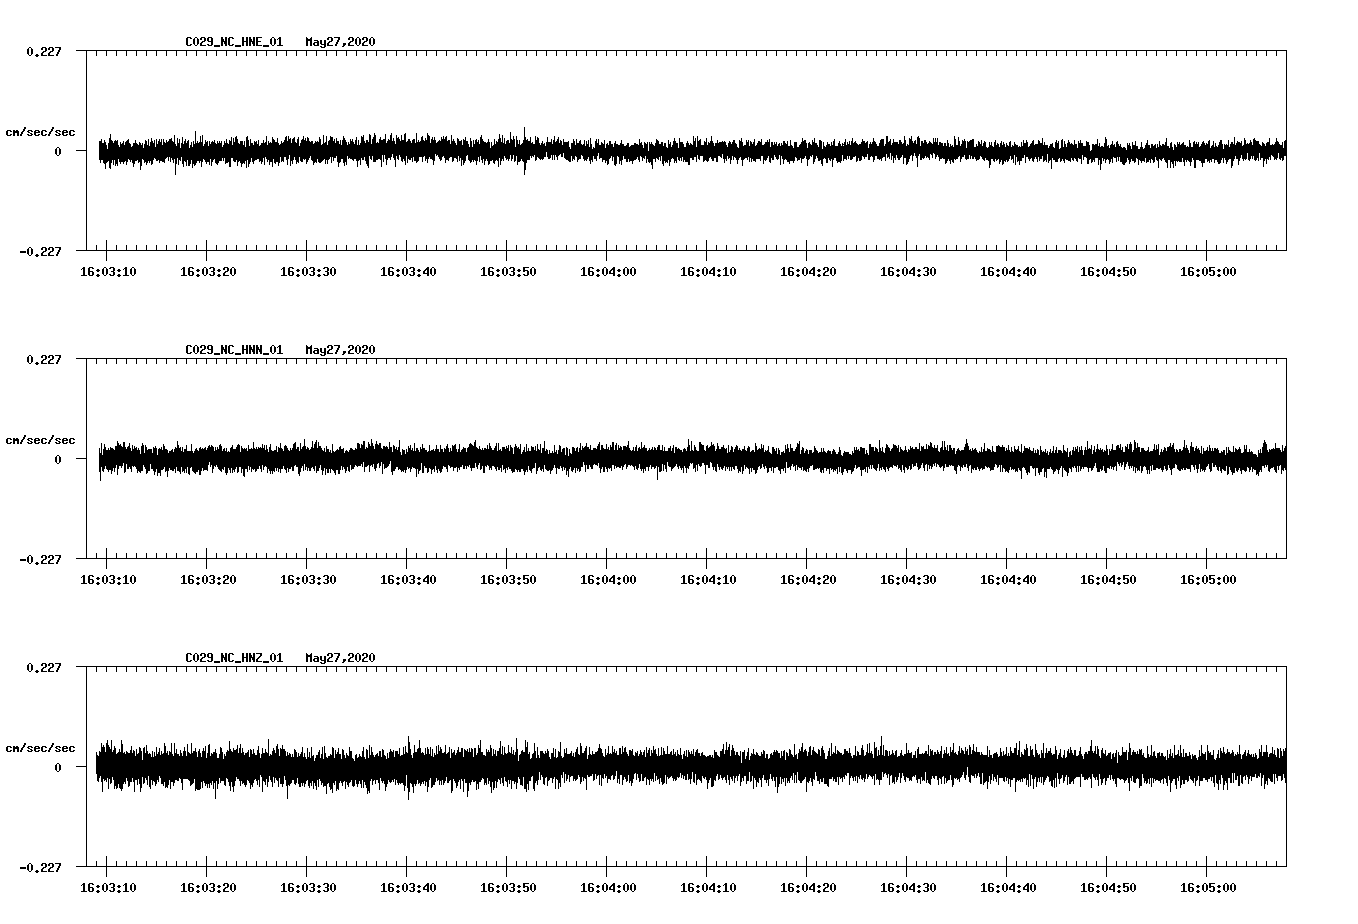The image size is (1358, 924).
Task: Click the zero baseline label of HNZ plot
Action: (58, 767)
